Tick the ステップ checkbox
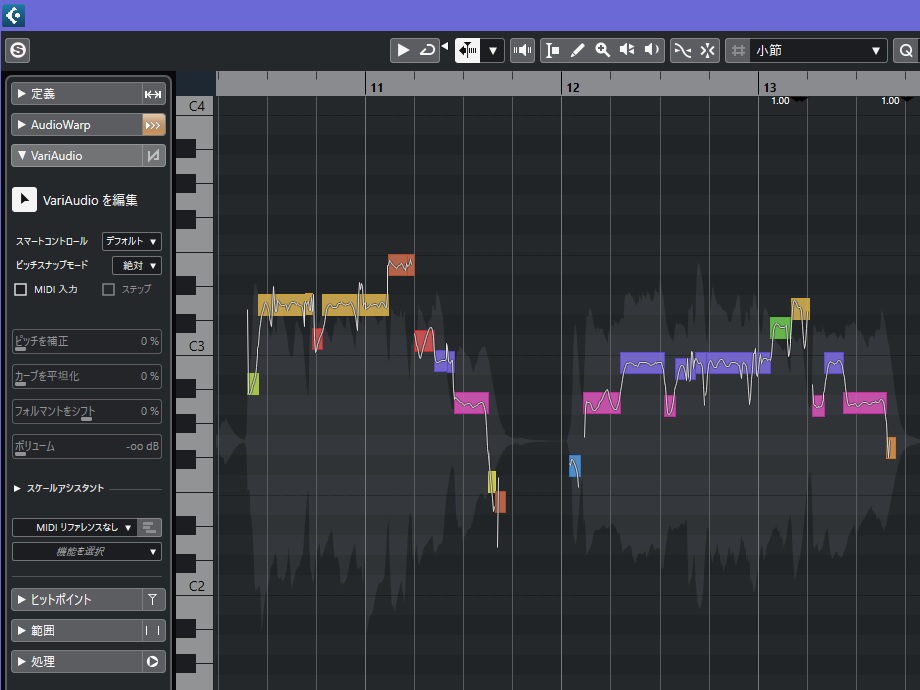This screenshot has width=920, height=690. tap(109, 289)
